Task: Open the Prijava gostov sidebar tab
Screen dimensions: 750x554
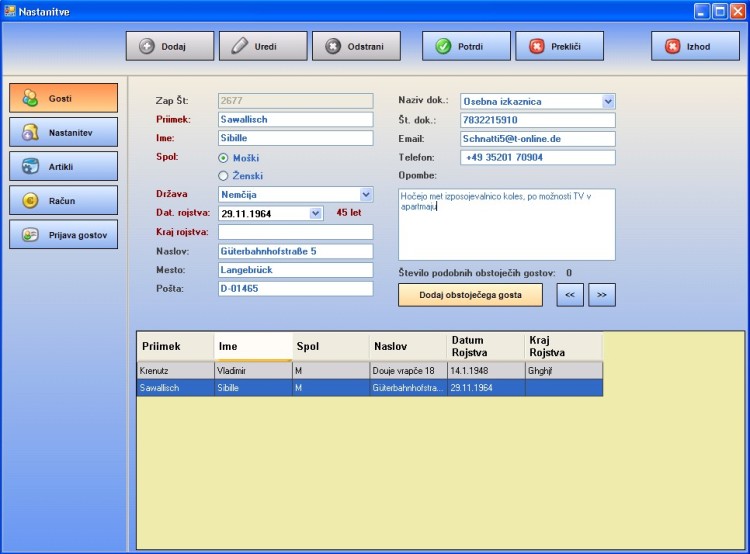Action: [63, 234]
